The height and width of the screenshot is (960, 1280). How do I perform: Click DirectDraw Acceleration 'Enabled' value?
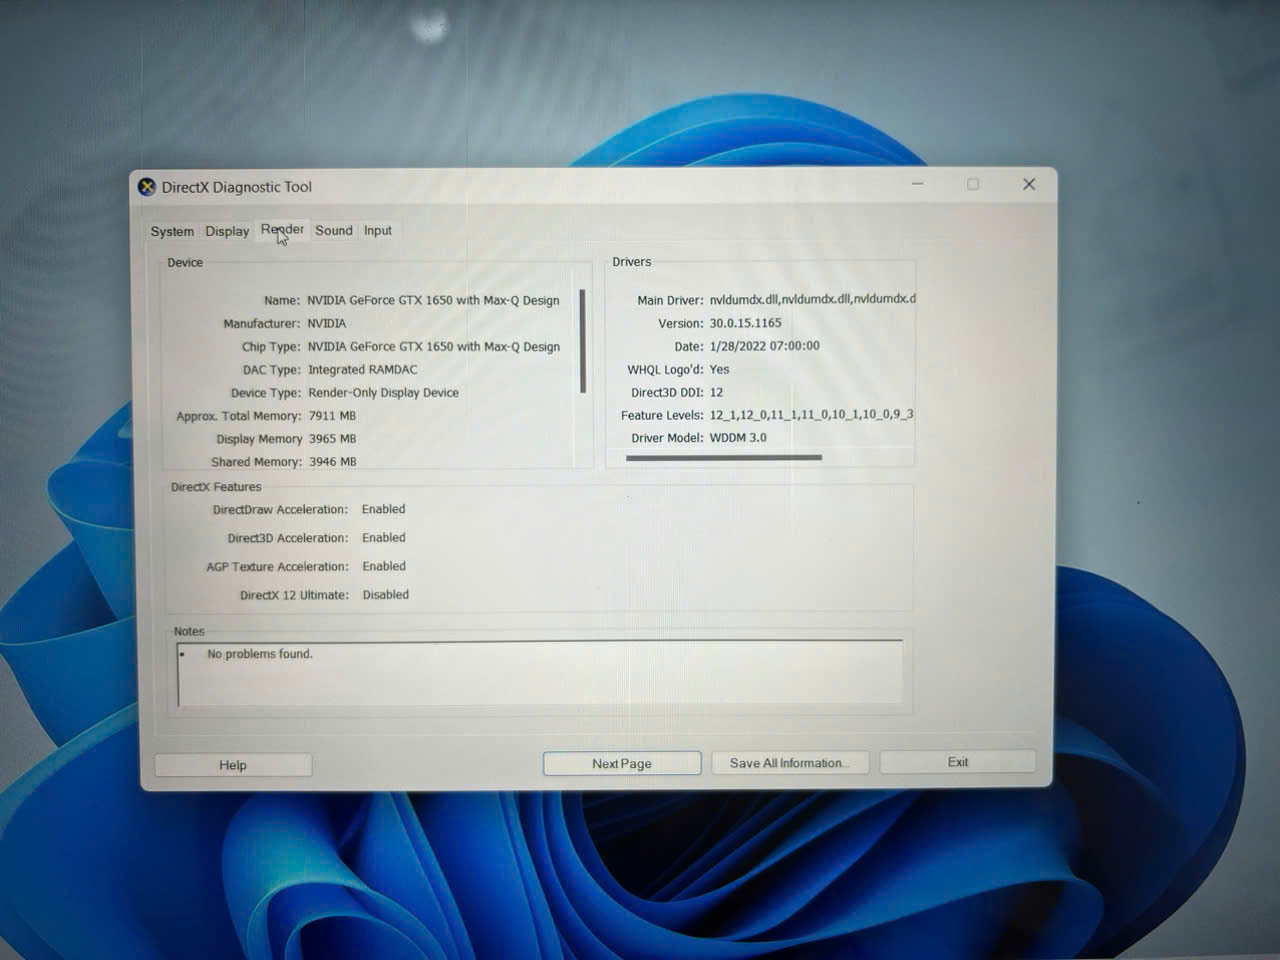384,509
